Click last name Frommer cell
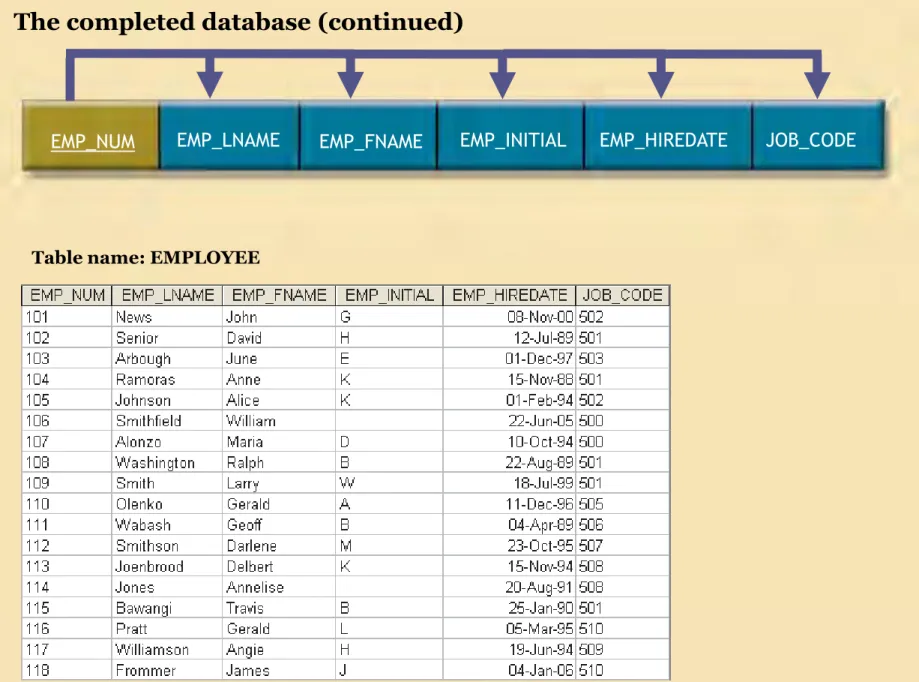The height and width of the screenshot is (682, 919). (167, 670)
